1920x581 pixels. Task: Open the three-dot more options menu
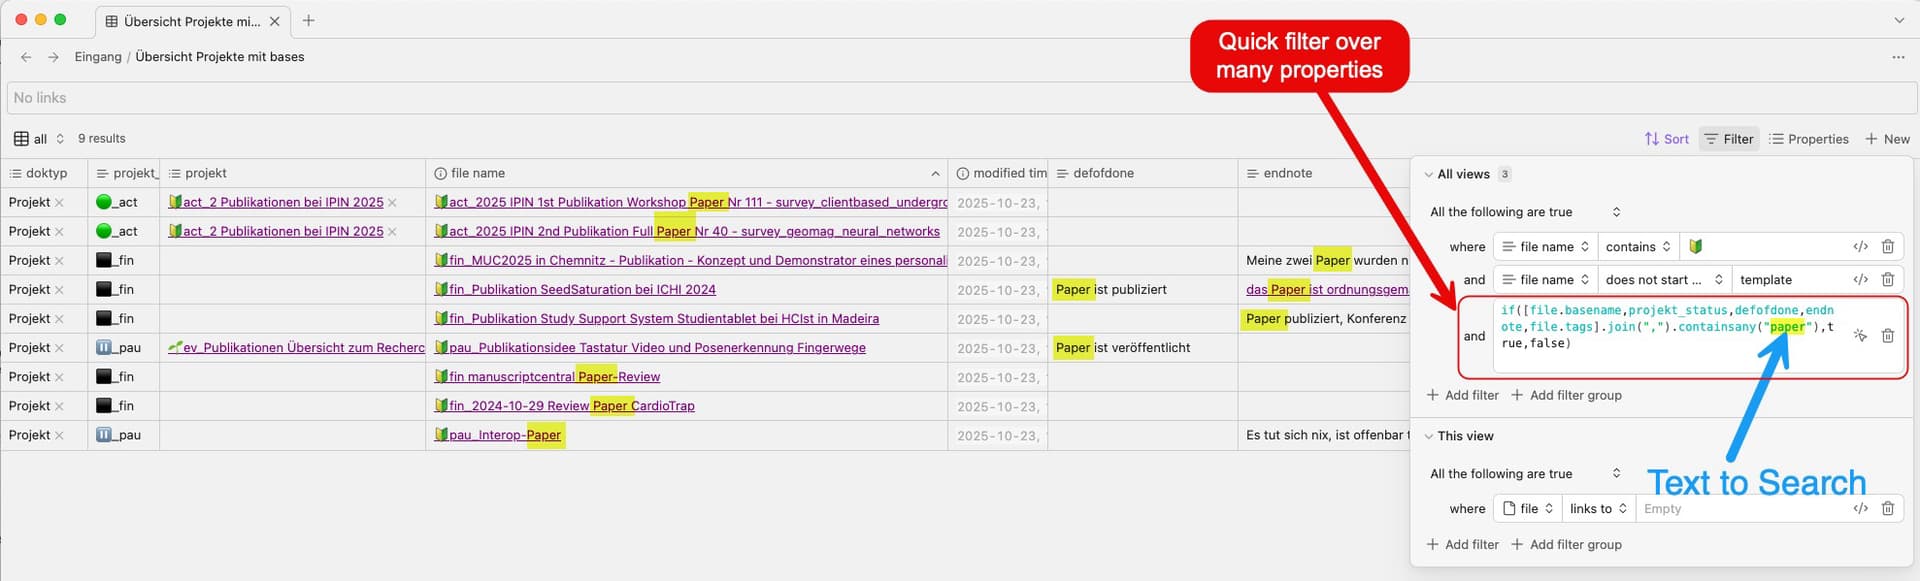tap(1897, 57)
